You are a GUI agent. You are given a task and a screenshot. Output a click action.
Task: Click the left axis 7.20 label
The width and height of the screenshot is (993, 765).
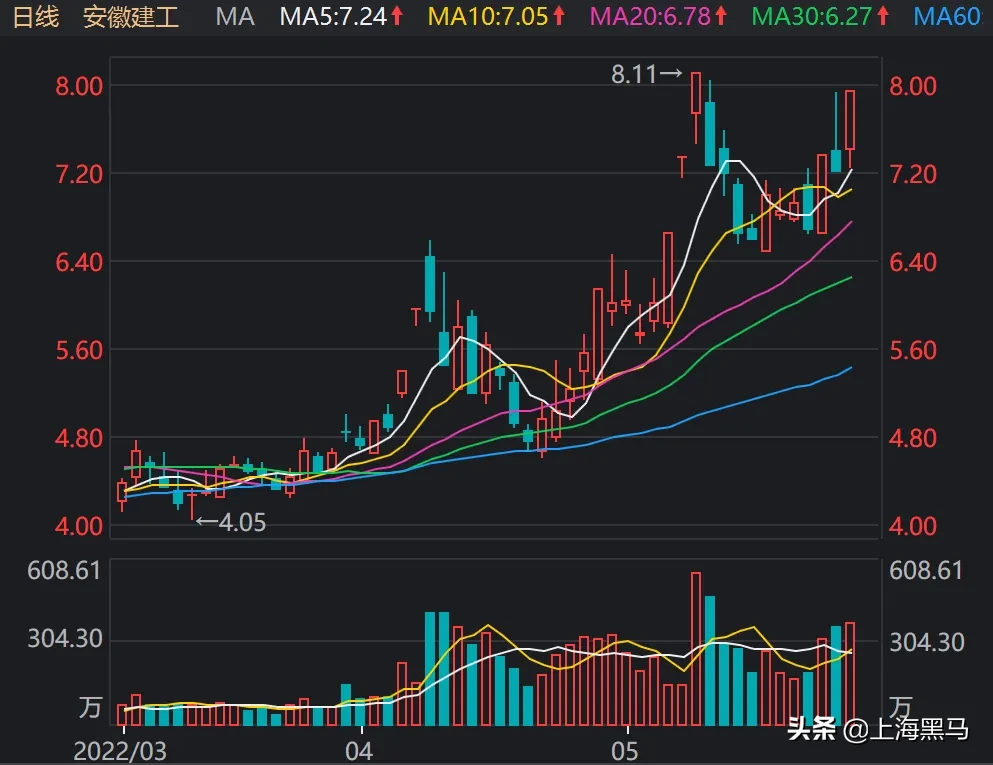[x=79, y=174]
